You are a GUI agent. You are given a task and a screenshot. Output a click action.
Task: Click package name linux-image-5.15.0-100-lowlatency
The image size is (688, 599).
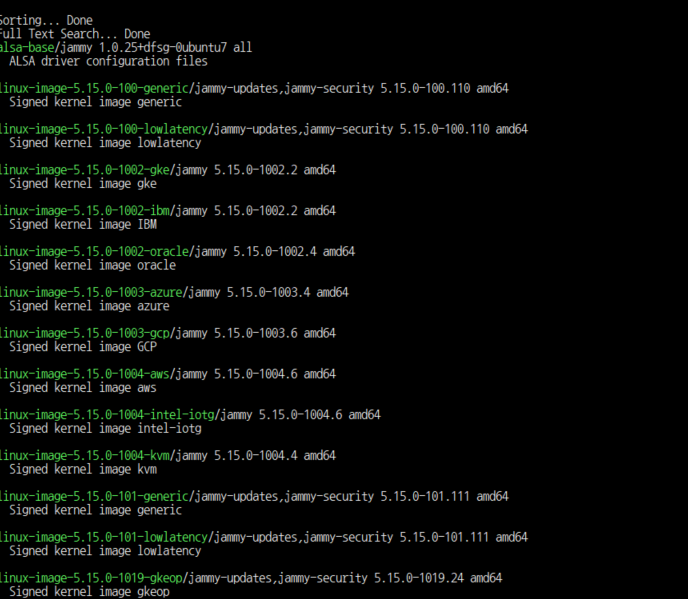point(104,129)
